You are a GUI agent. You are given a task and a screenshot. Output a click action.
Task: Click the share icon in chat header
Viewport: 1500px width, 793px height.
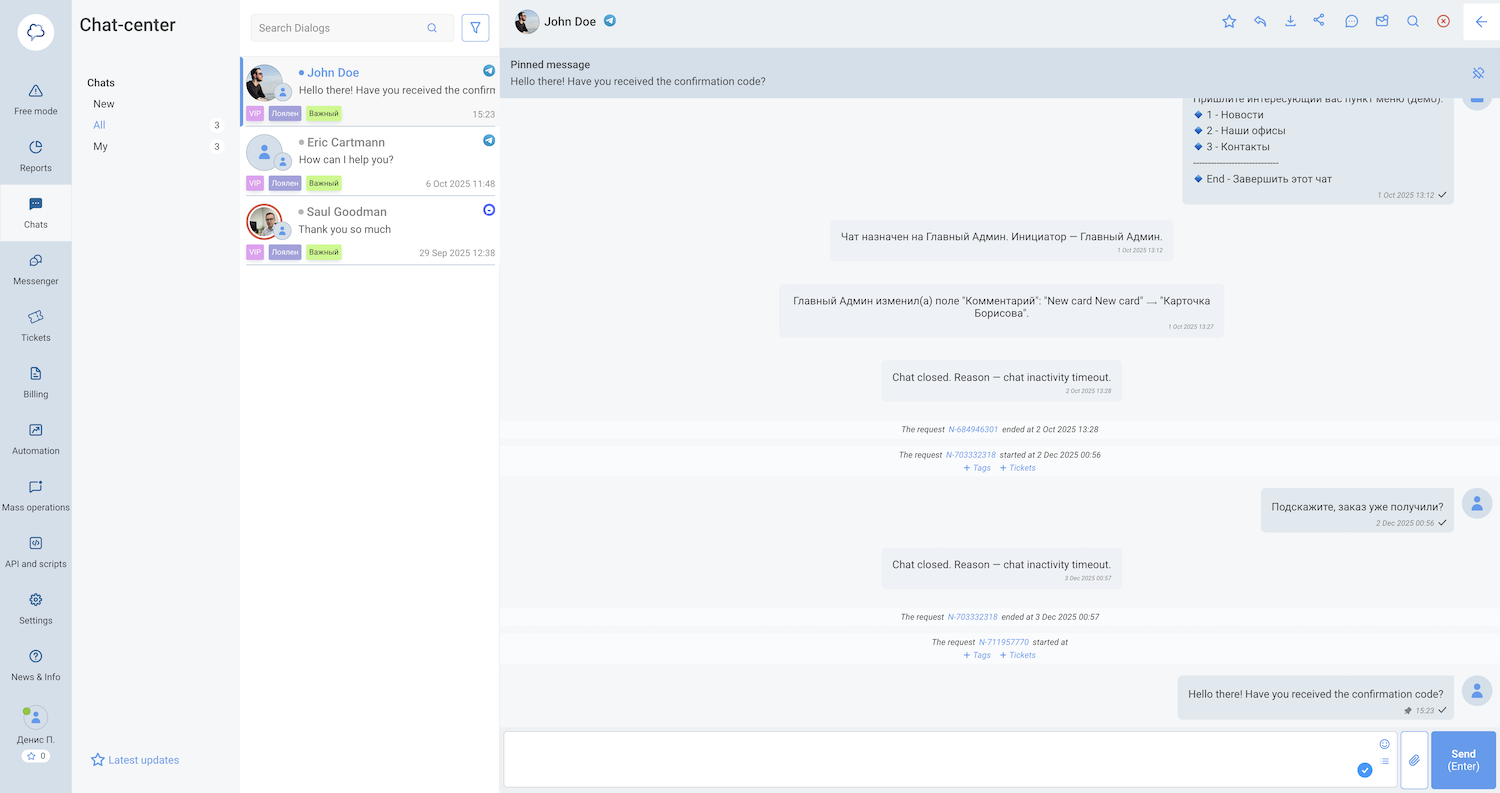[x=1320, y=21]
